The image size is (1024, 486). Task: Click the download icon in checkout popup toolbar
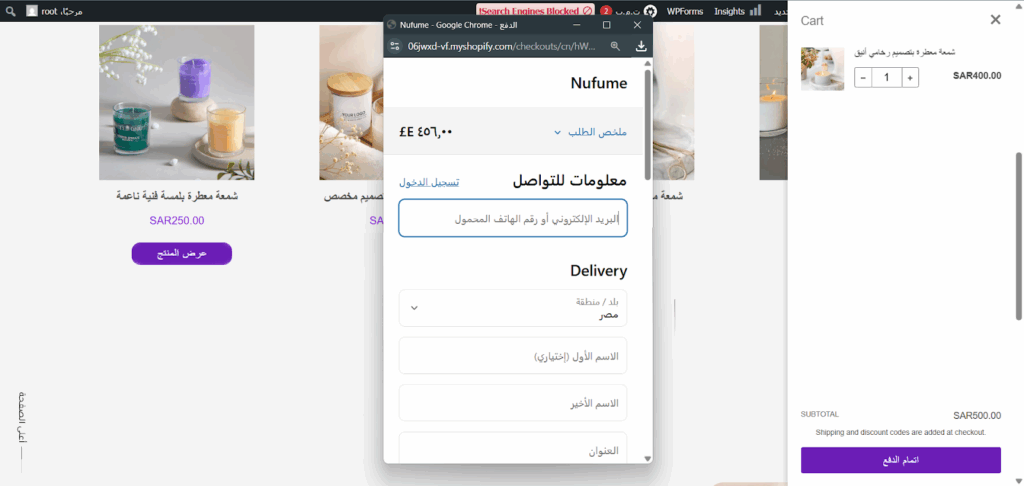pyautogui.click(x=641, y=46)
